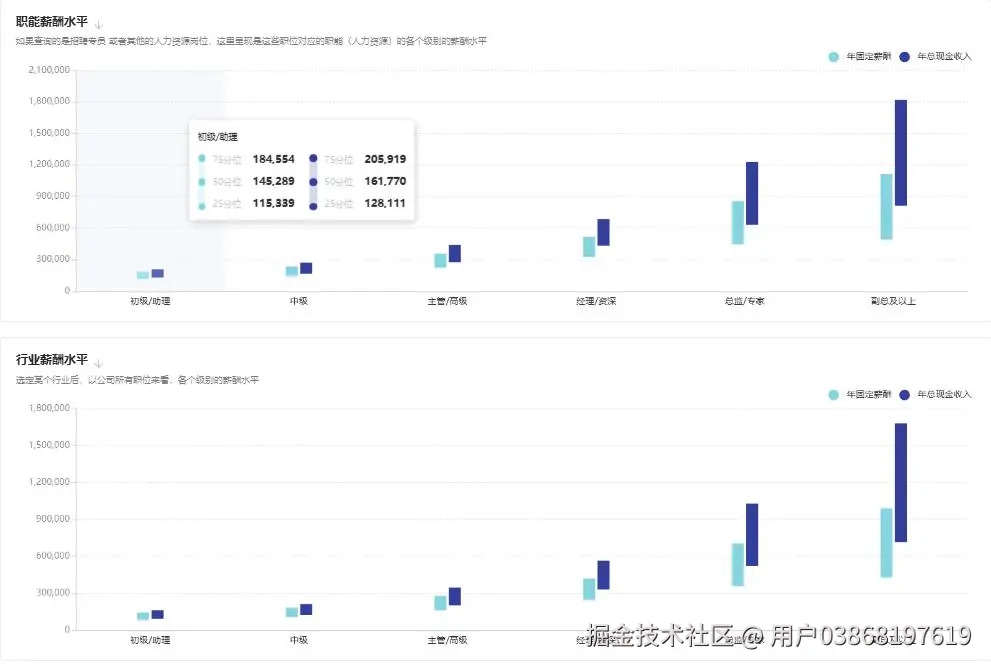The height and width of the screenshot is (669, 991).
Task: Click 初级/助理 axis label in 职能薪酬水平 chart
Action: pyautogui.click(x=150, y=301)
